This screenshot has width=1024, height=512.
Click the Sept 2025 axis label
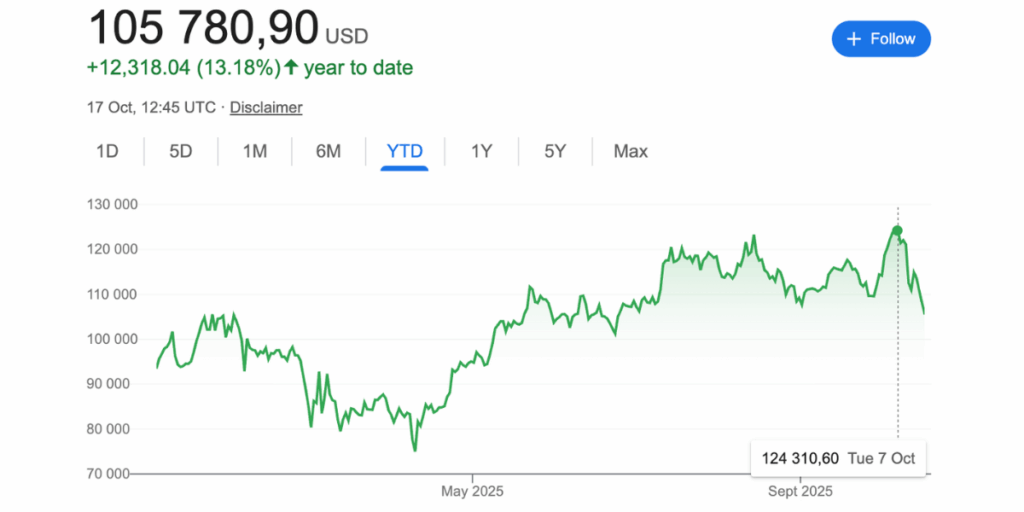coord(800,492)
